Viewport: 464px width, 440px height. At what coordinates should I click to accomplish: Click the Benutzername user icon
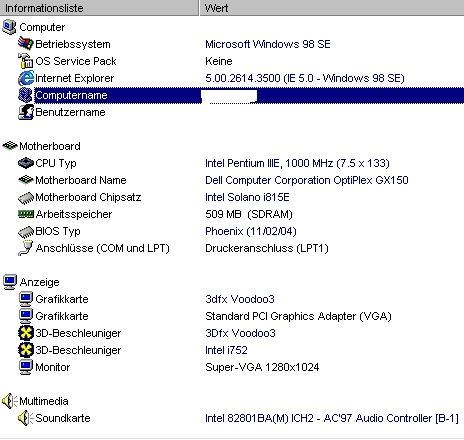tap(26, 112)
